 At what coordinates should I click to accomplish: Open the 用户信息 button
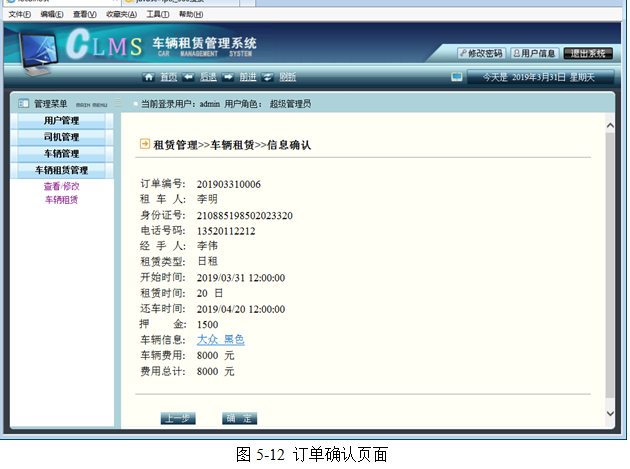(534, 53)
